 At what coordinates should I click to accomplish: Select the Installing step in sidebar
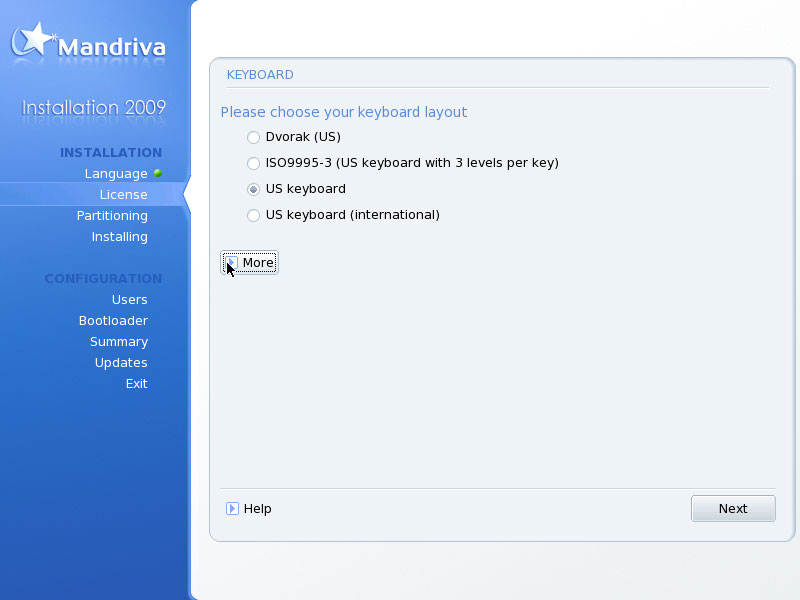119,237
